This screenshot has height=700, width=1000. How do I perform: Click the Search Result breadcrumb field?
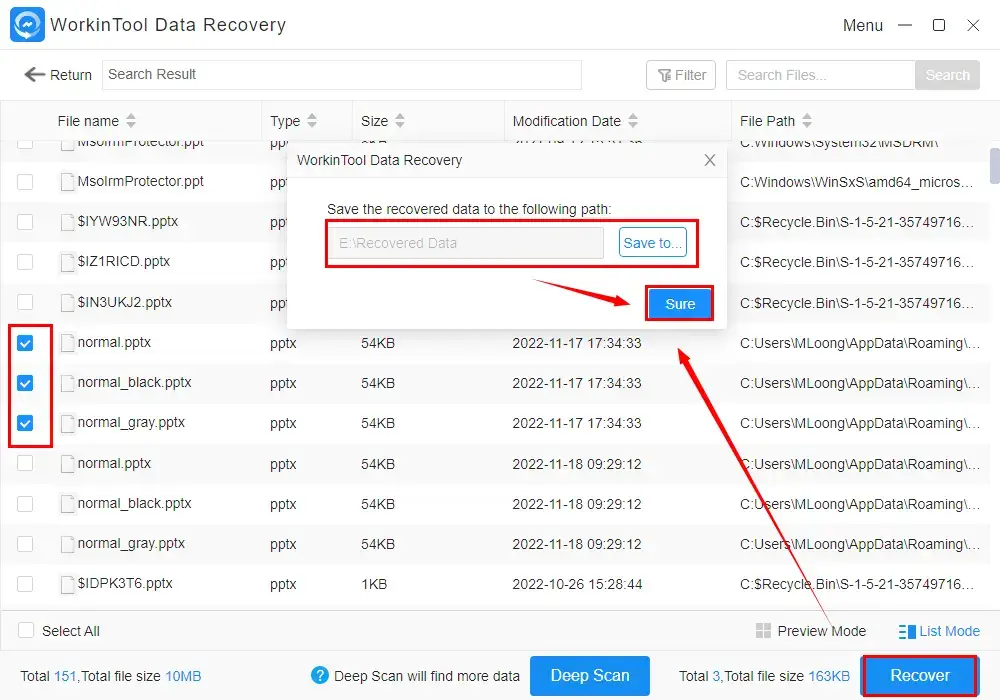(342, 75)
